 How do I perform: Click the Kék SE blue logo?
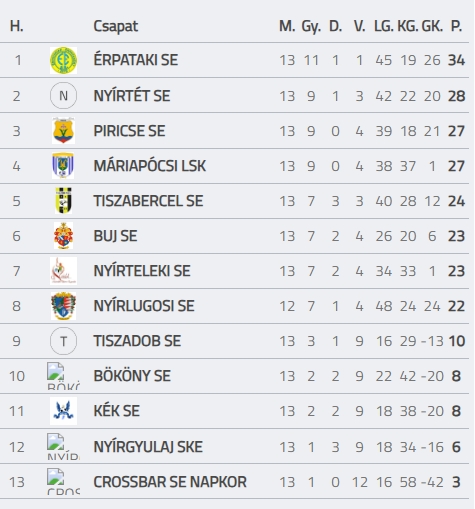point(63,411)
